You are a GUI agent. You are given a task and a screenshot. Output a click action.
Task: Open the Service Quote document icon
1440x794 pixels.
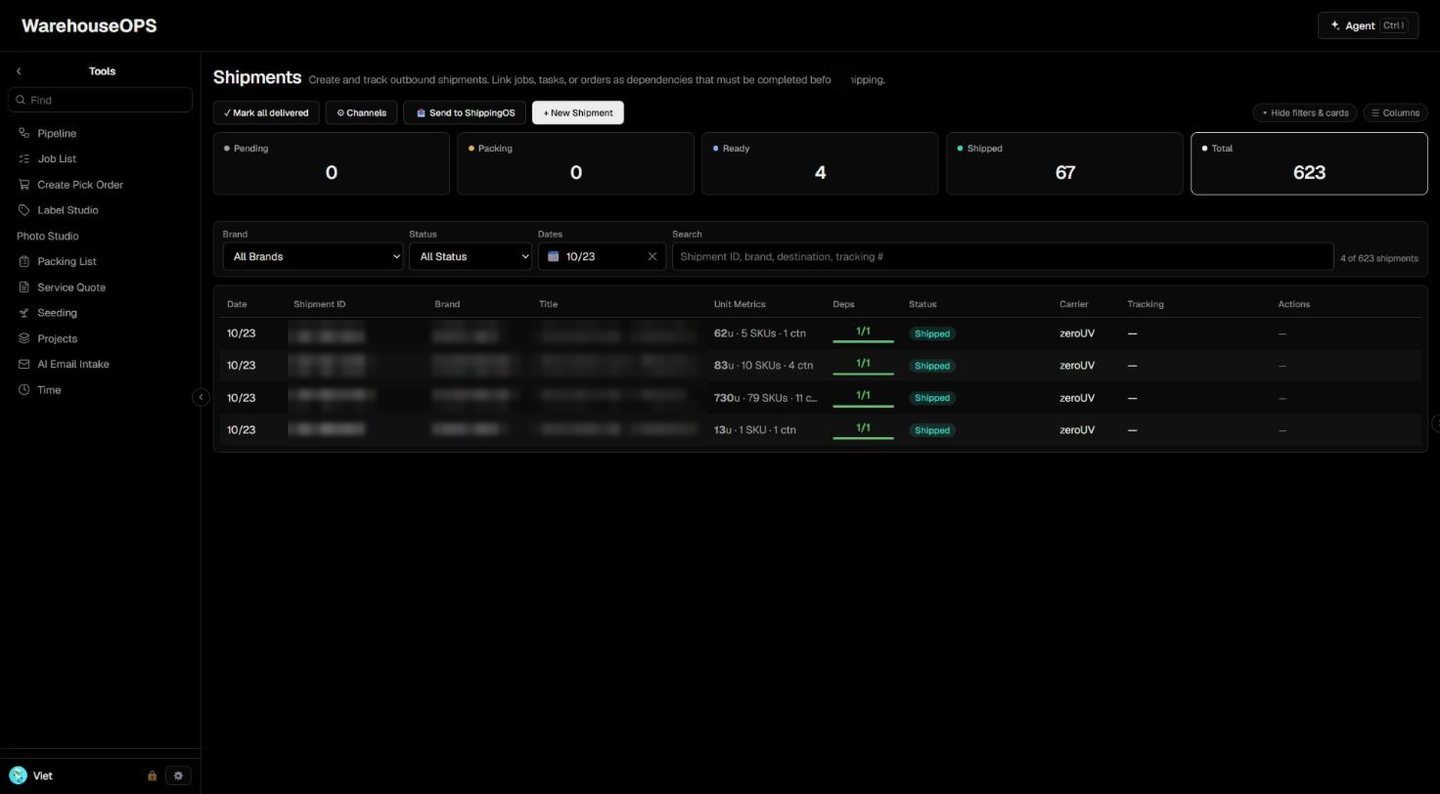coord(24,287)
